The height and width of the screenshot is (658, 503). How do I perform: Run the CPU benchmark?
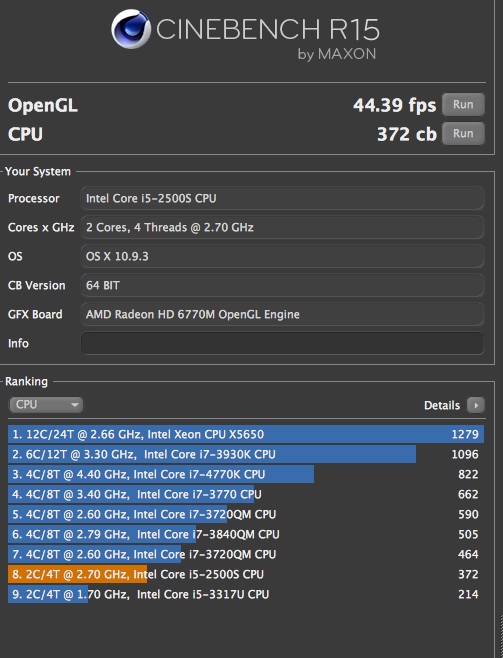pos(463,133)
